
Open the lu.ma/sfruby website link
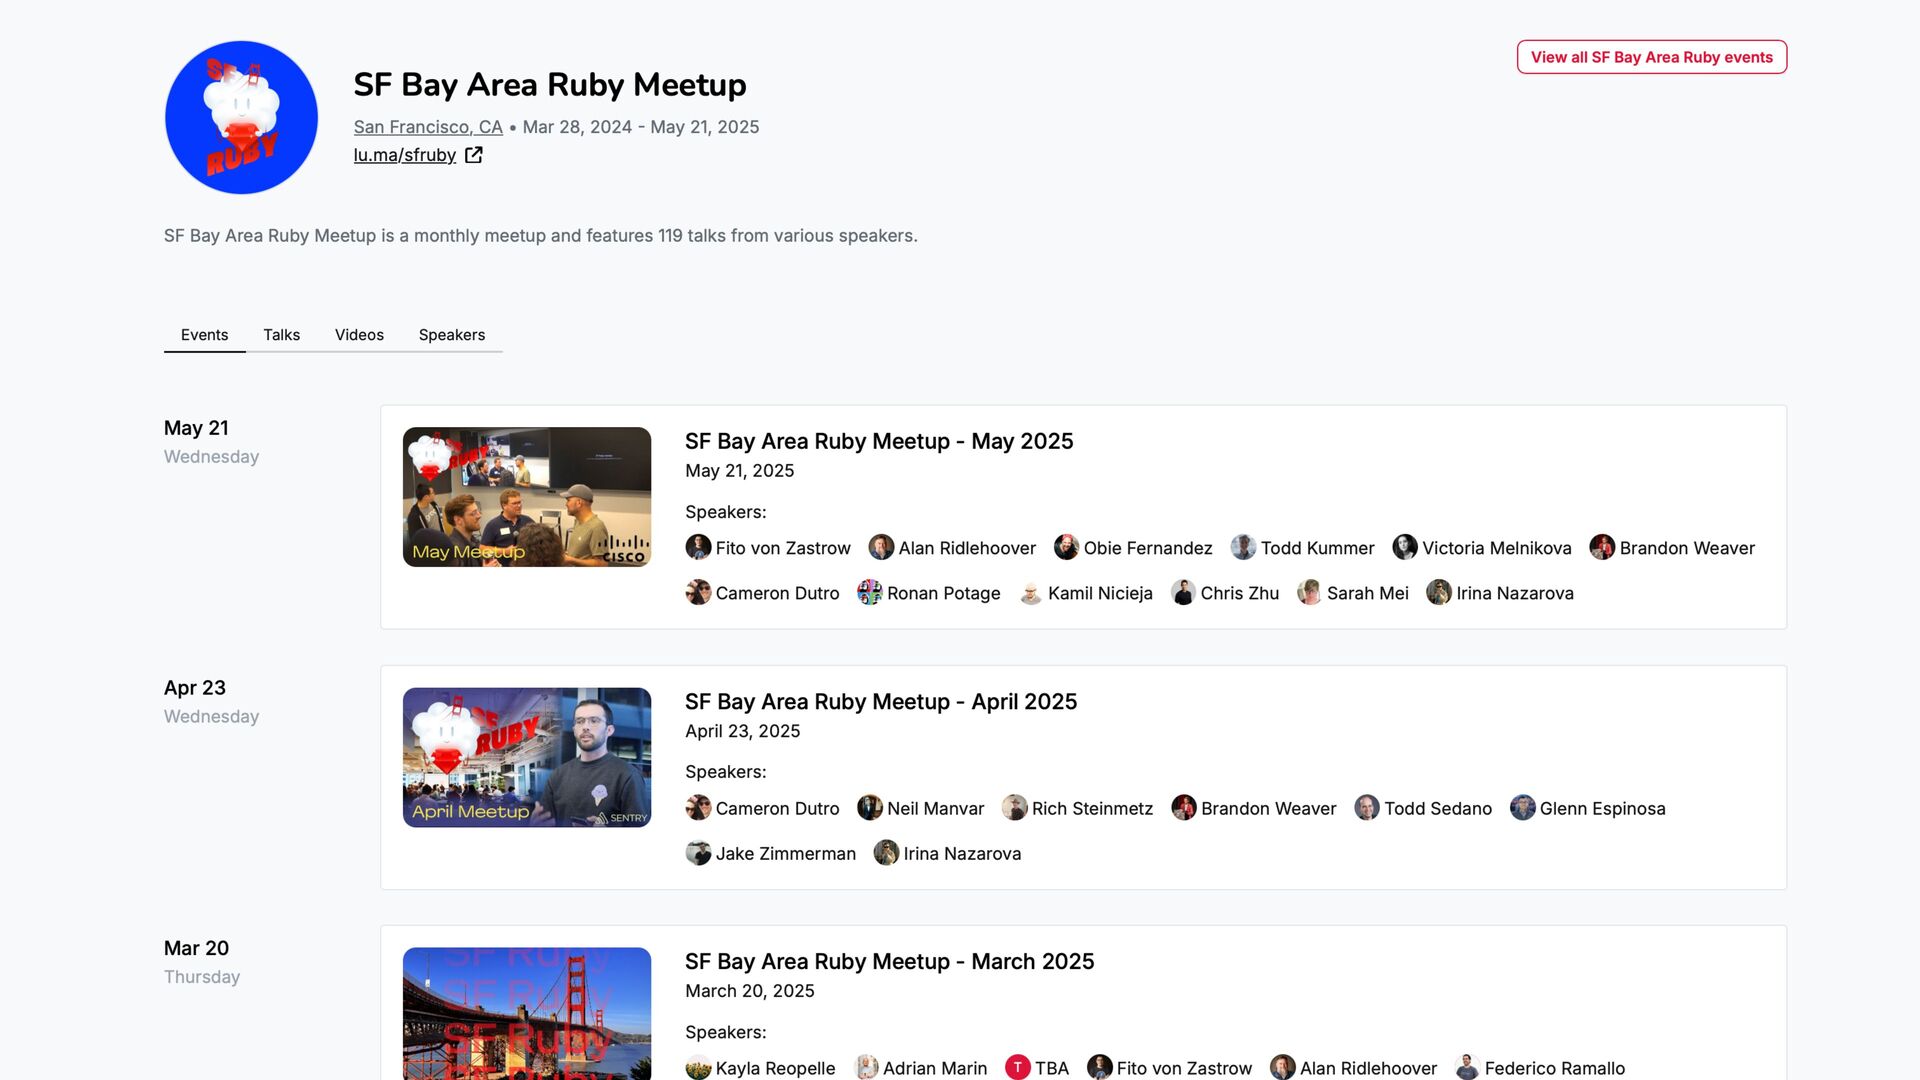click(404, 155)
